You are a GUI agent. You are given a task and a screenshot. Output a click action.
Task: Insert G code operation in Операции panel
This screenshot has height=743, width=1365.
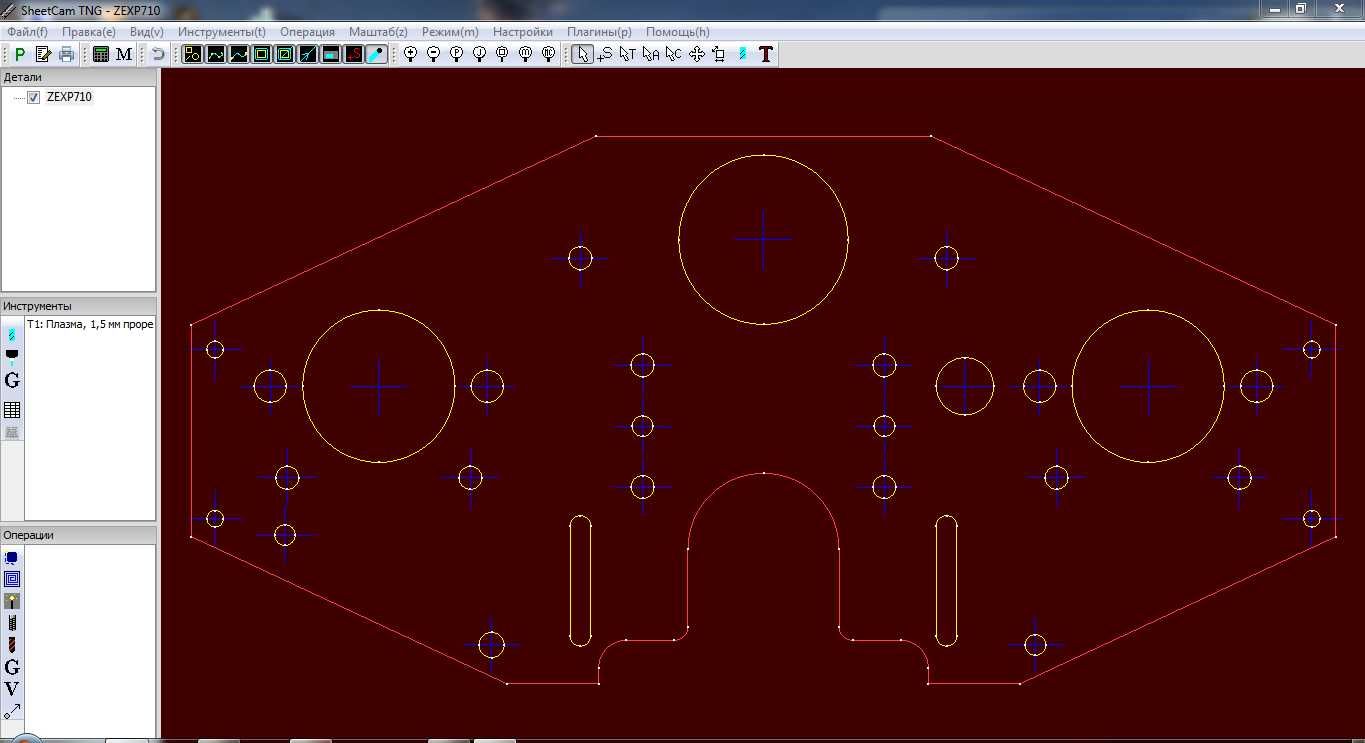click(12, 667)
